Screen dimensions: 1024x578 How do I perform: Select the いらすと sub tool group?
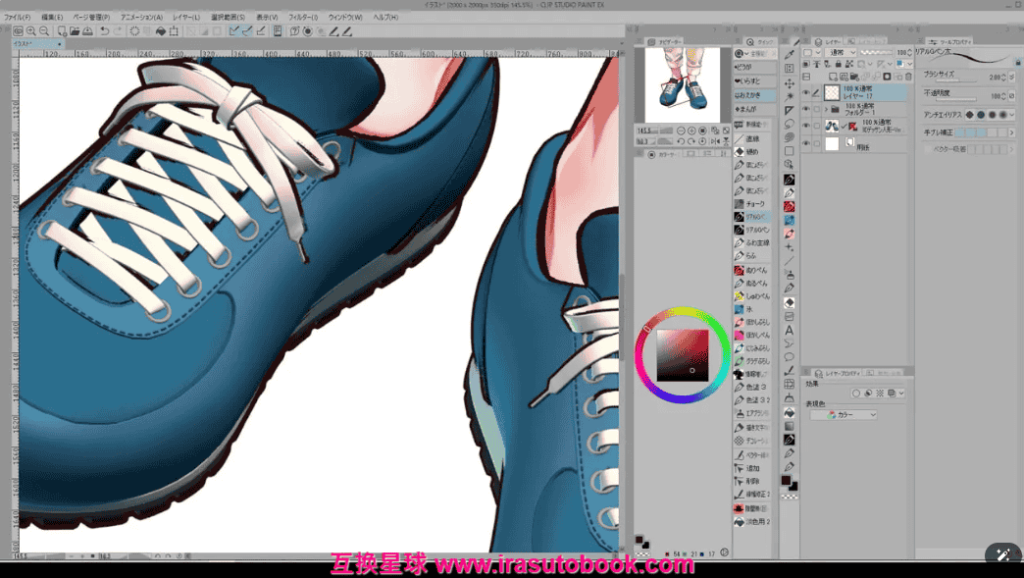click(746, 81)
